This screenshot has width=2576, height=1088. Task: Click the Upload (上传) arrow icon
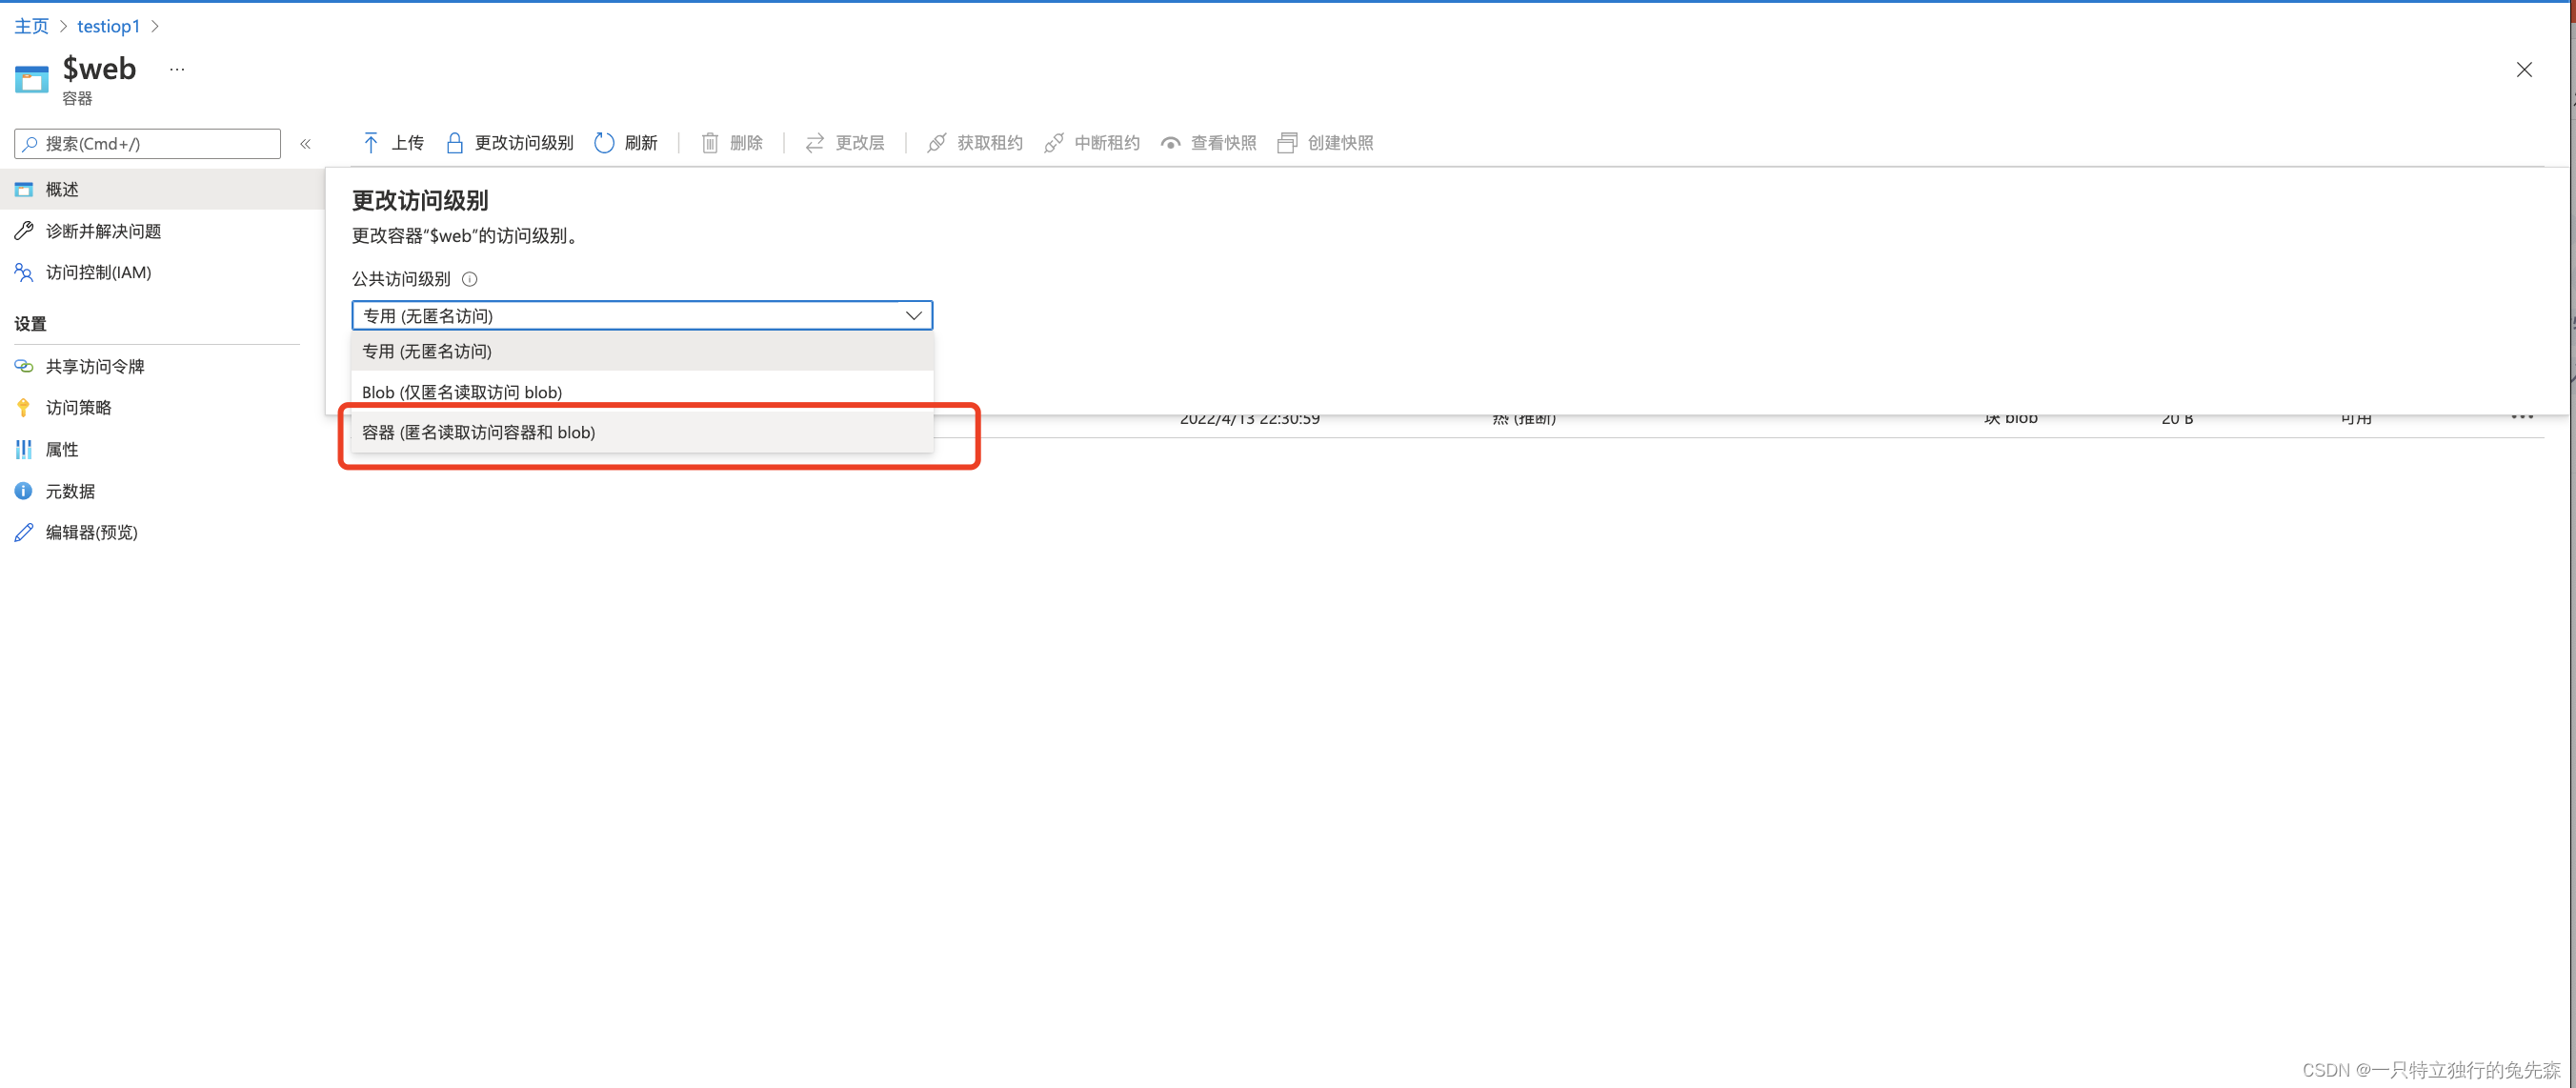(371, 143)
